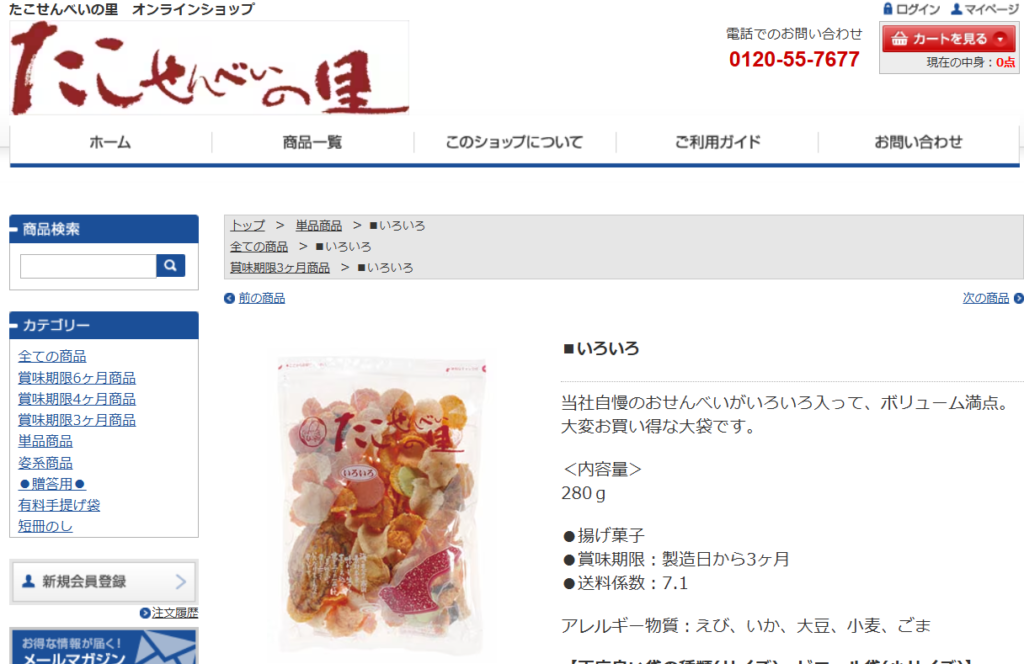Go to このショップについて page

[x=515, y=142]
